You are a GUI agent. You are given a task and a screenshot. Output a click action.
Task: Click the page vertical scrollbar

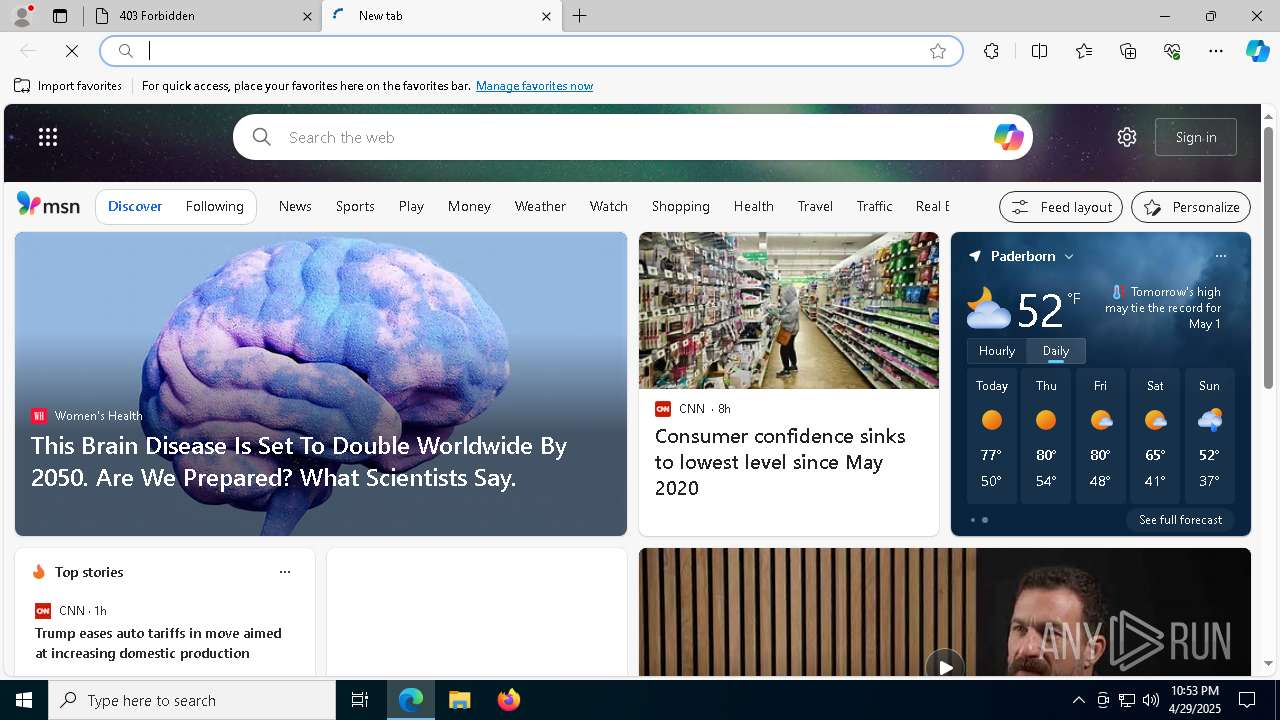[1268, 258]
